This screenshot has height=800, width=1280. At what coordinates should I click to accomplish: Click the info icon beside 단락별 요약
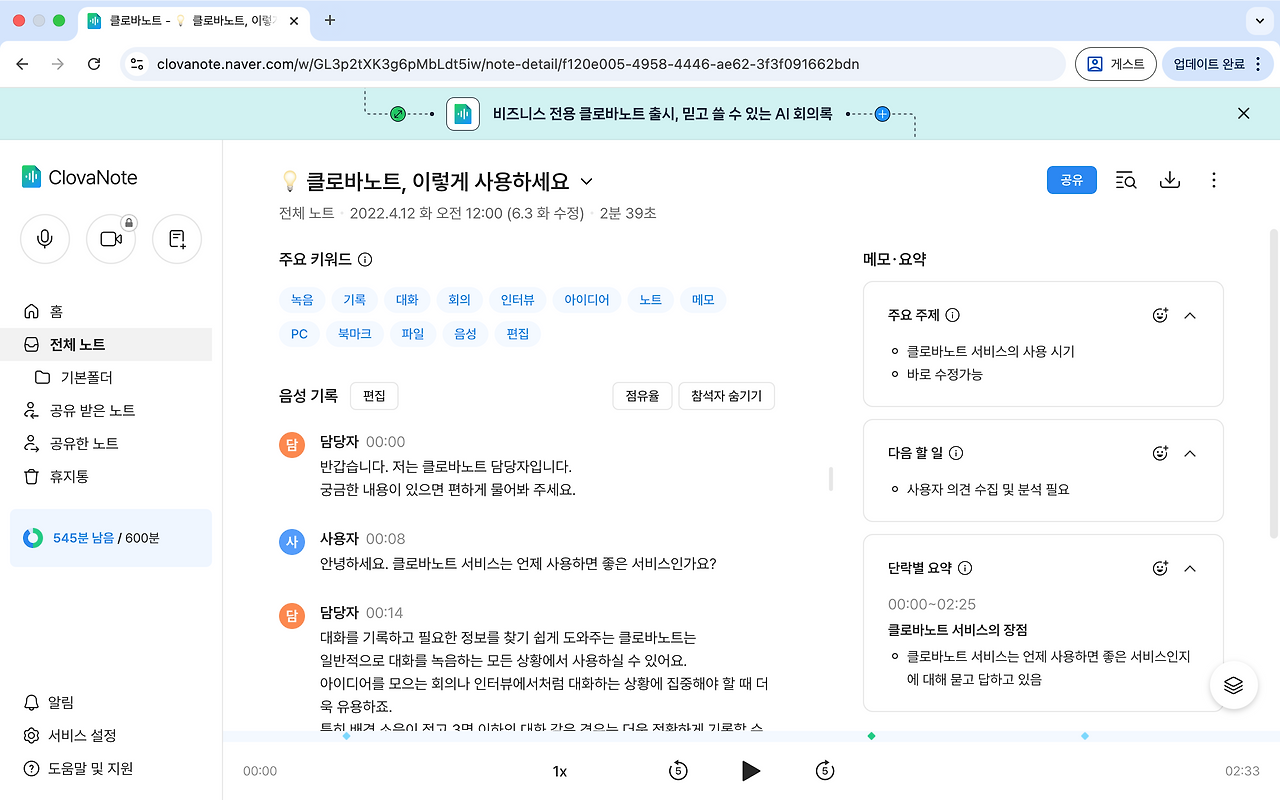coord(965,568)
